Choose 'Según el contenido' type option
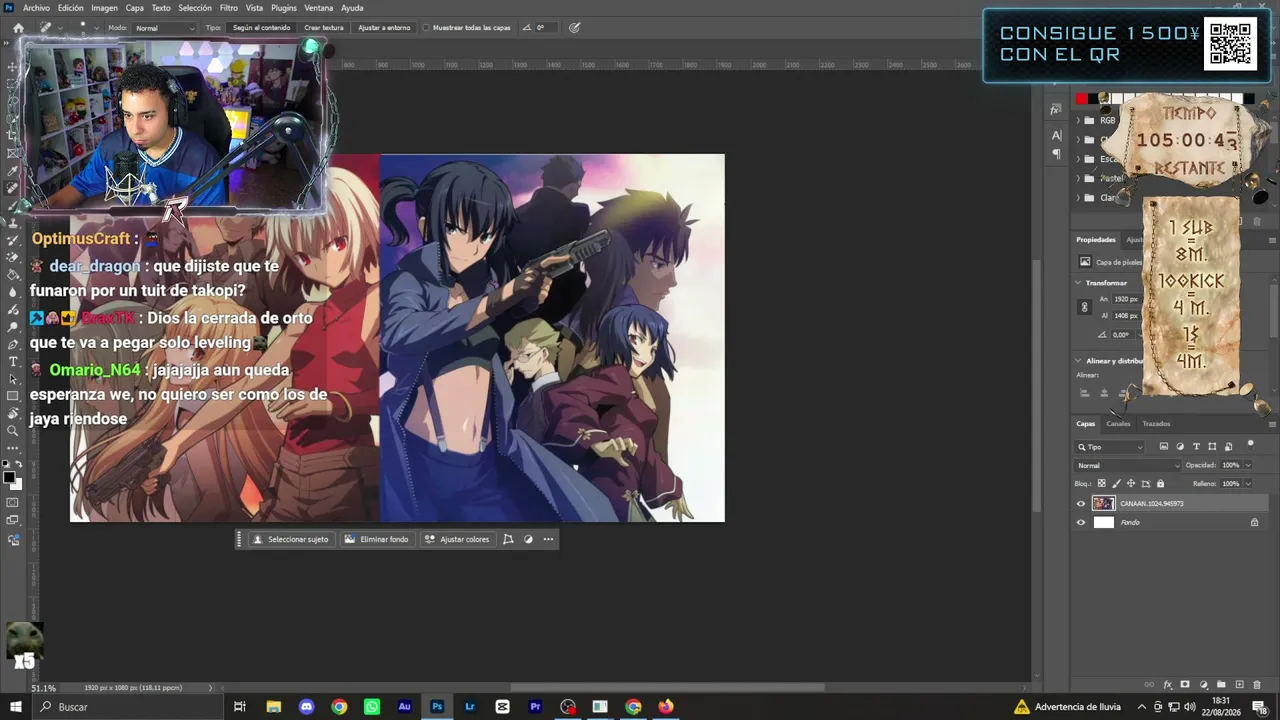This screenshot has width=1280, height=720. click(x=260, y=28)
